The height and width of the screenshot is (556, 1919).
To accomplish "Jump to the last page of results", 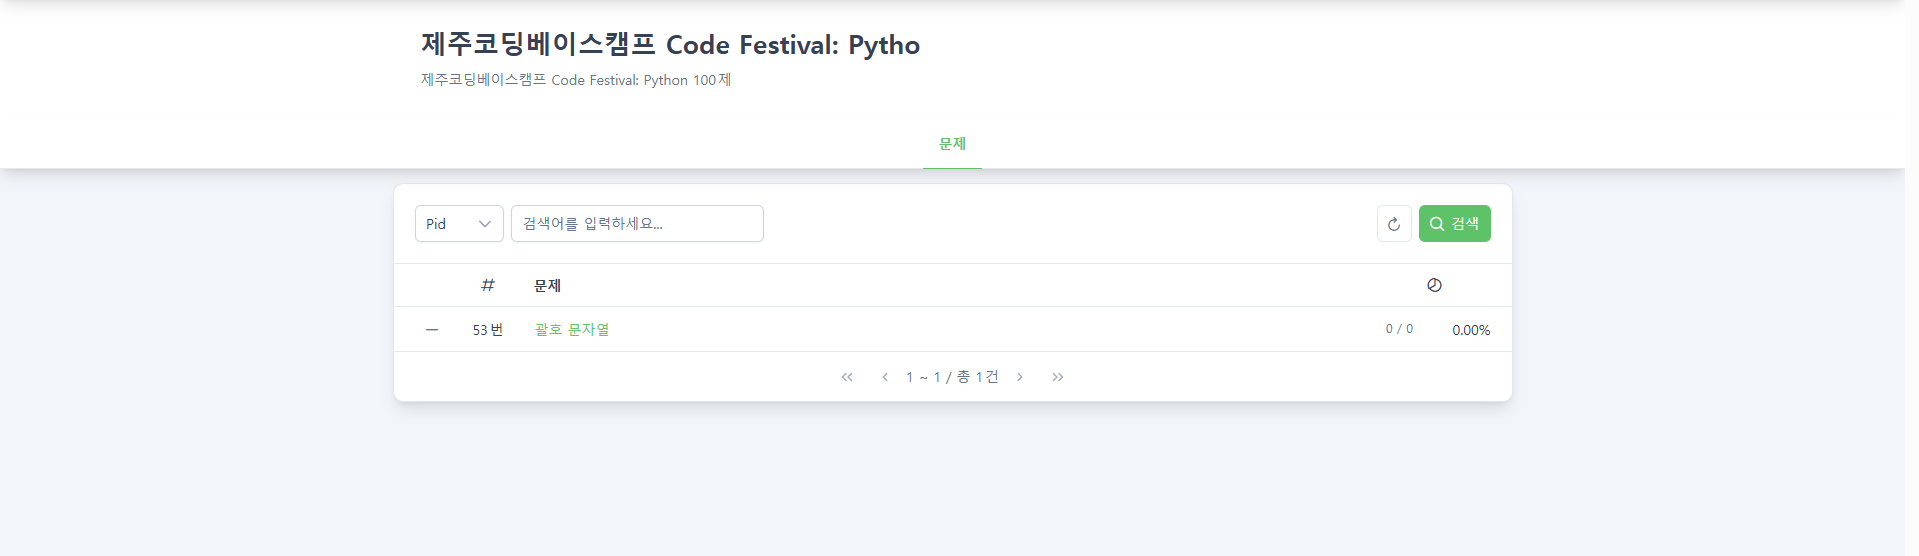I will (1058, 377).
